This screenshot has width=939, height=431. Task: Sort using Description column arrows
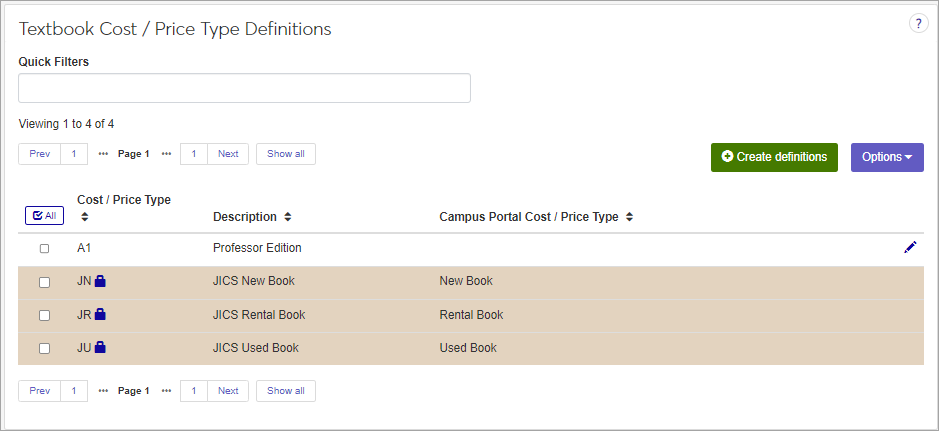click(x=288, y=217)
